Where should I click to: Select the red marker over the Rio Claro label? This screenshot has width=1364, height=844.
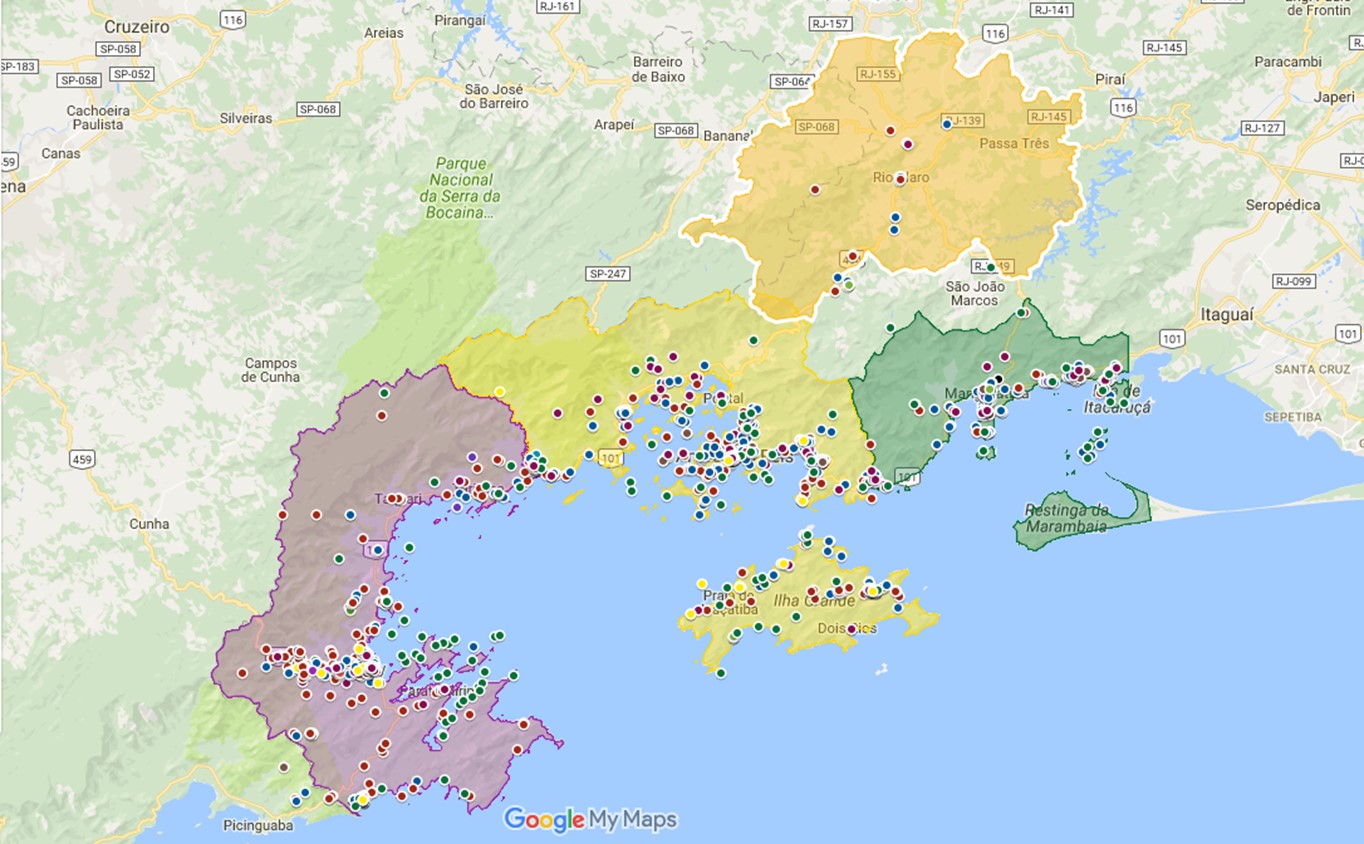[x=899, y=179]
